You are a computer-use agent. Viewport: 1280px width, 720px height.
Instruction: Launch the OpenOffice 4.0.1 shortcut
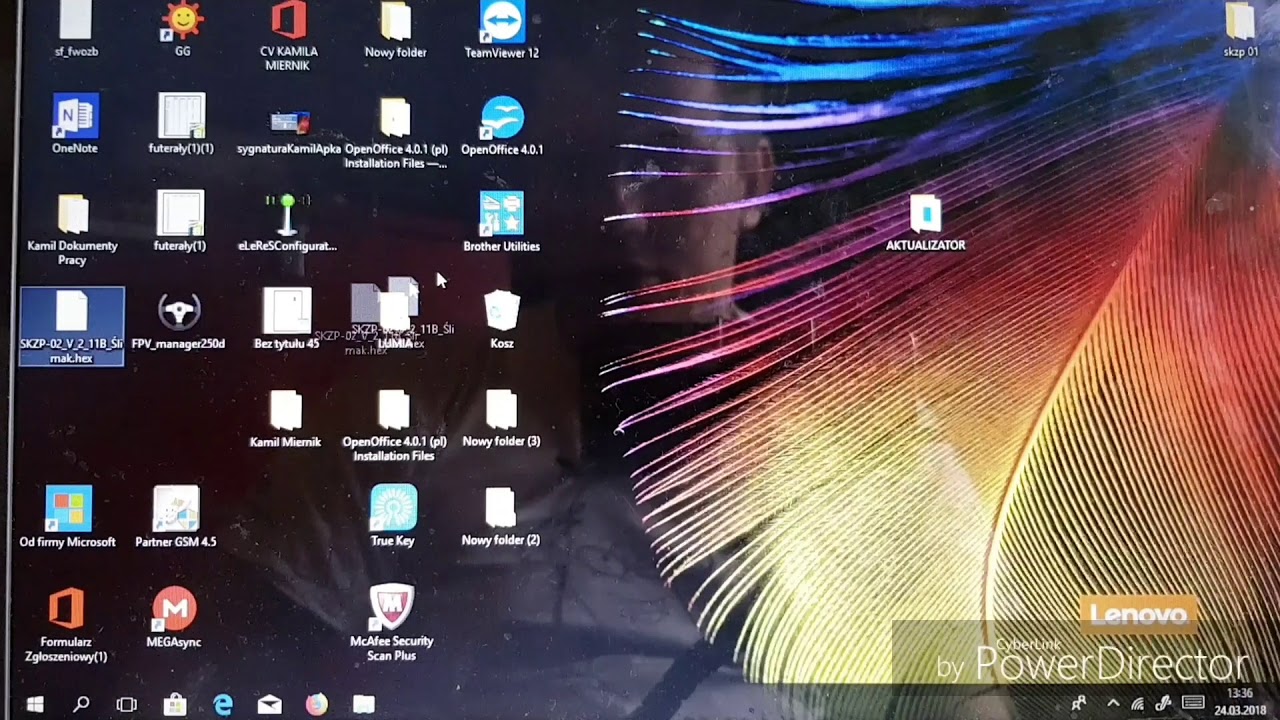point(501,126)
